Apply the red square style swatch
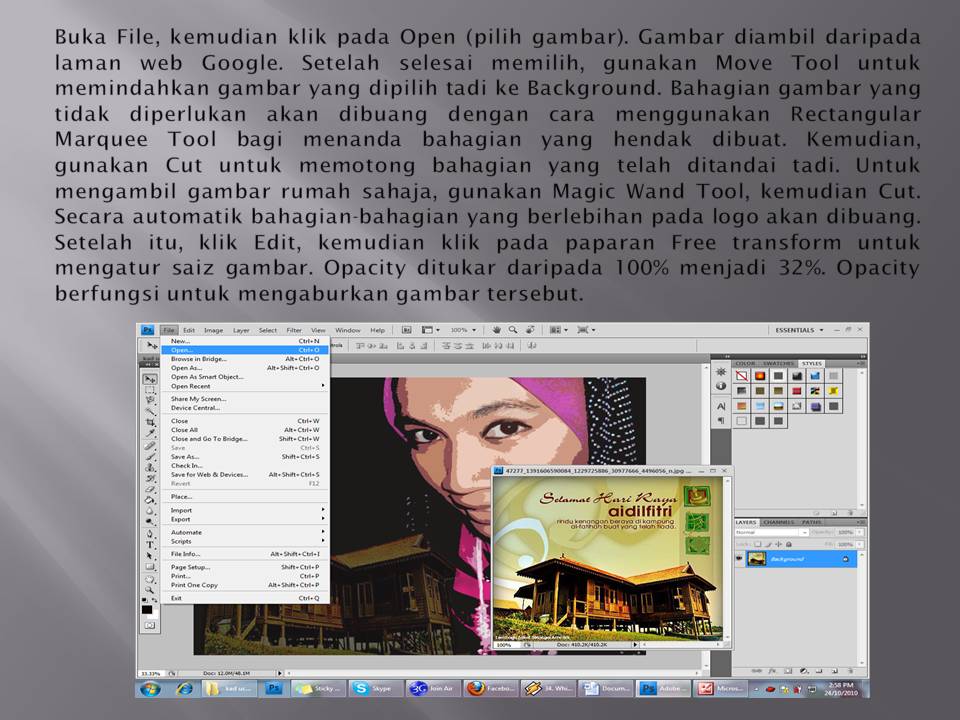Screen dimensions: 960x720 coord(797,391)
